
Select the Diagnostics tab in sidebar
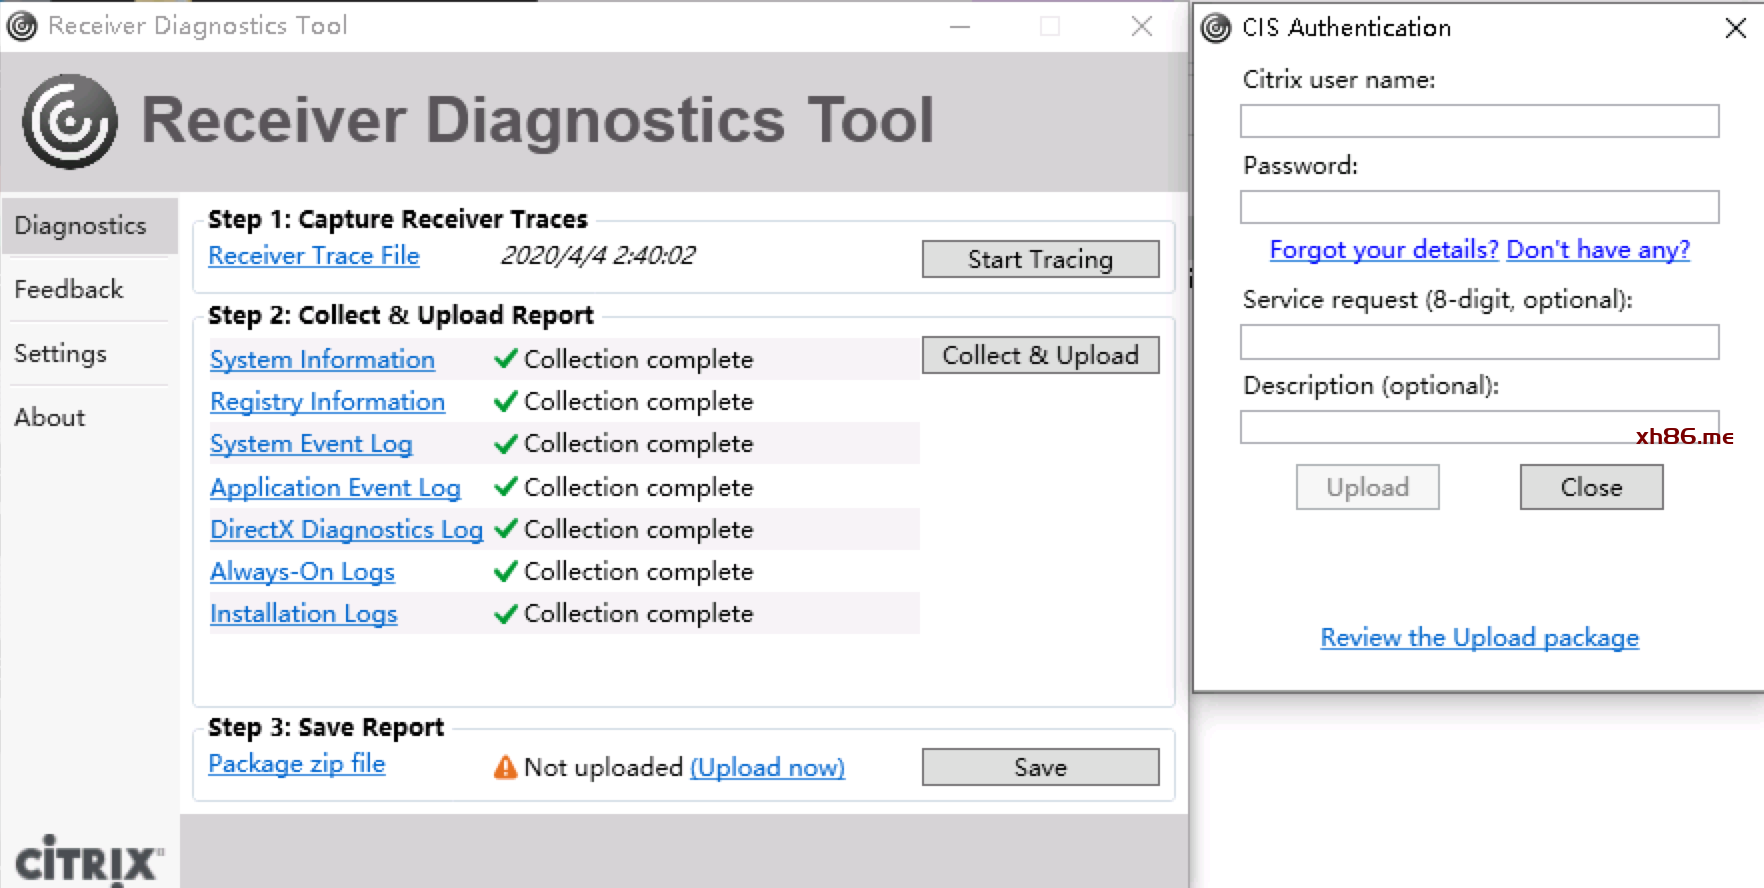pos(89,226)
